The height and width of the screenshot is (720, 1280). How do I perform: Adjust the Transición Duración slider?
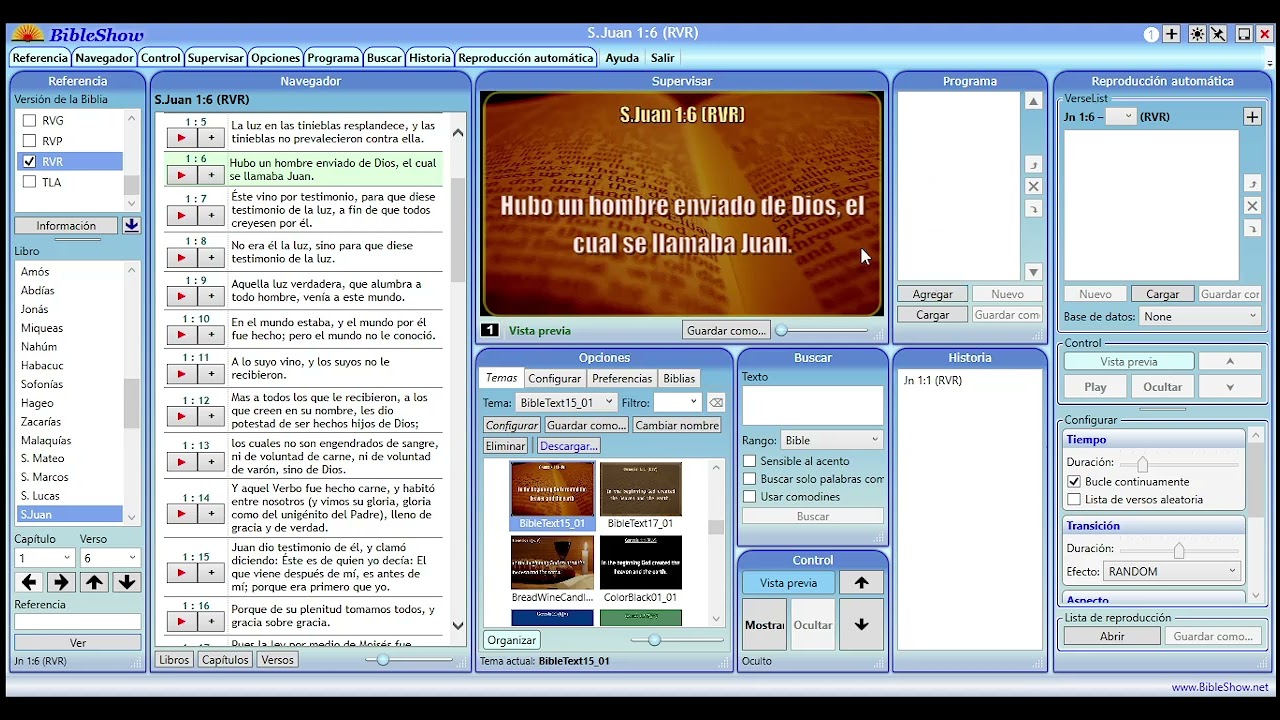pyautogui.click(x=1178, y=551)
